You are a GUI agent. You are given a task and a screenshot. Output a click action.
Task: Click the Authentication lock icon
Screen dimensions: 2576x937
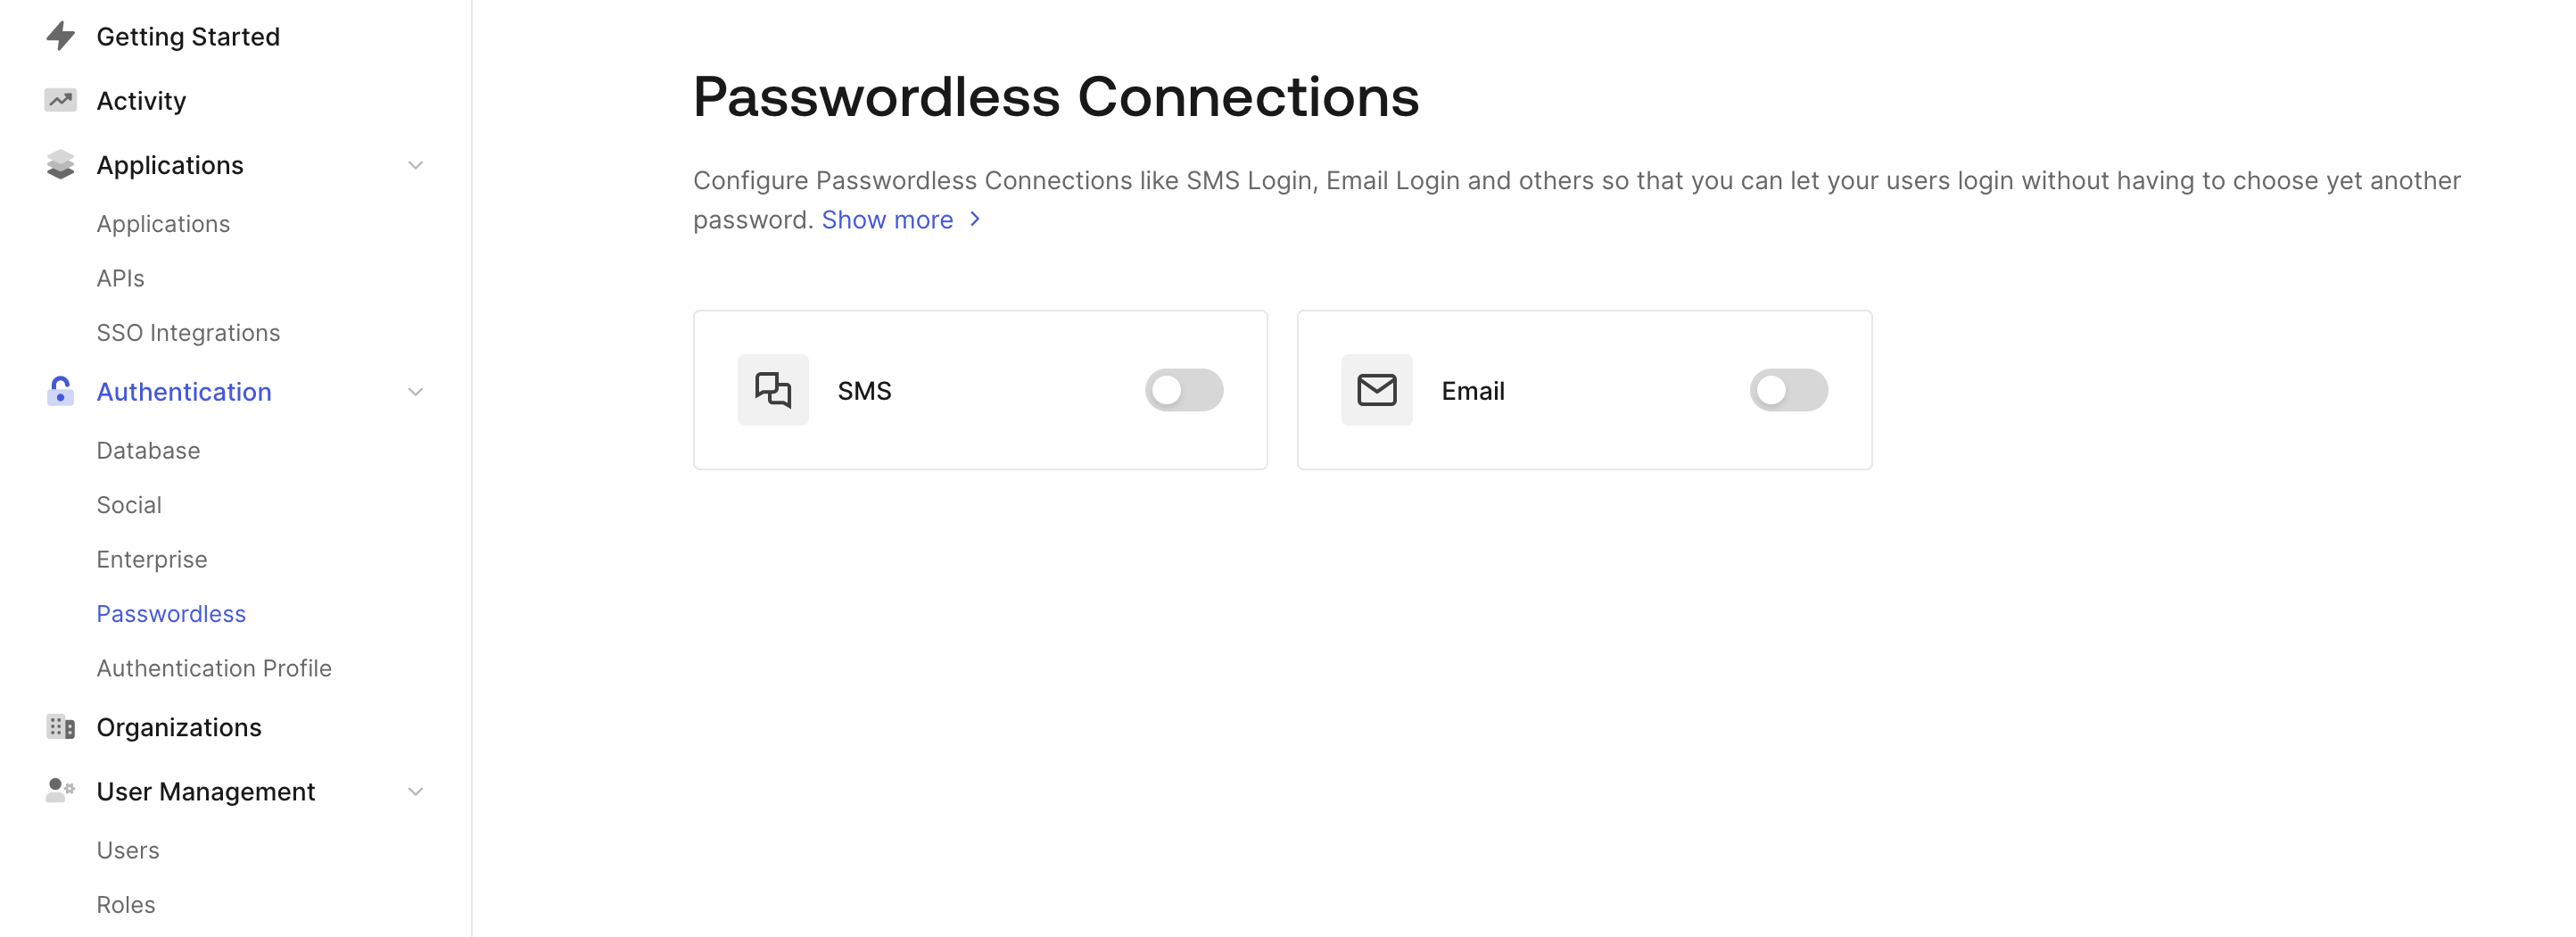pyautogui.click(x=61, y=391)
